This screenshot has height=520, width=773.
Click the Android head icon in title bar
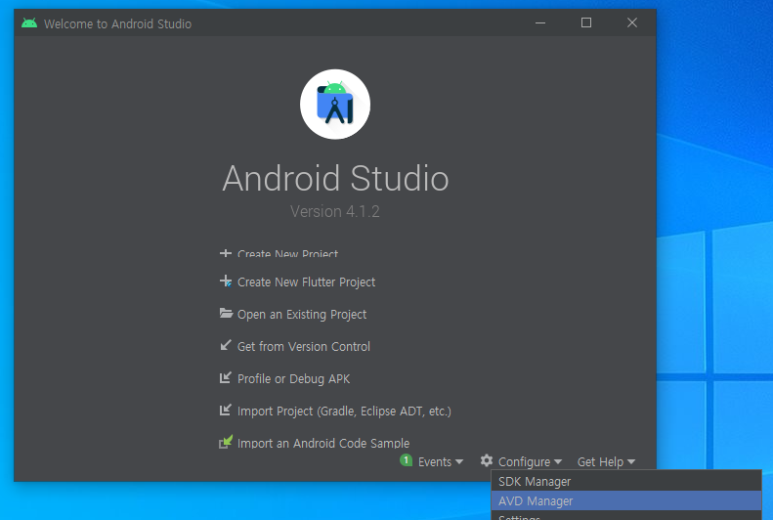[x=29, y=23]
